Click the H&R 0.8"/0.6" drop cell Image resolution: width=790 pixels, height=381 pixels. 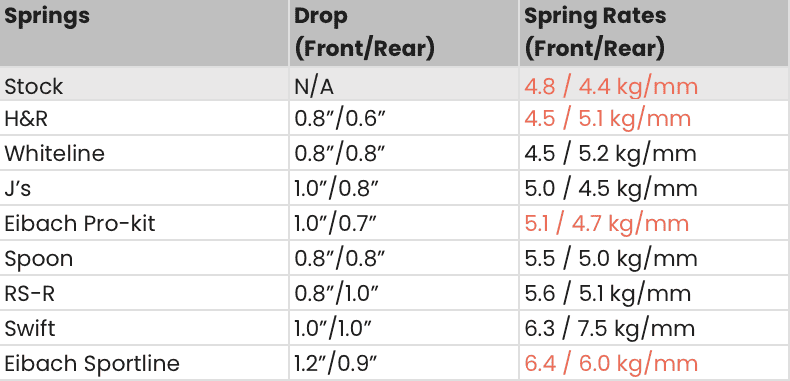404,118
